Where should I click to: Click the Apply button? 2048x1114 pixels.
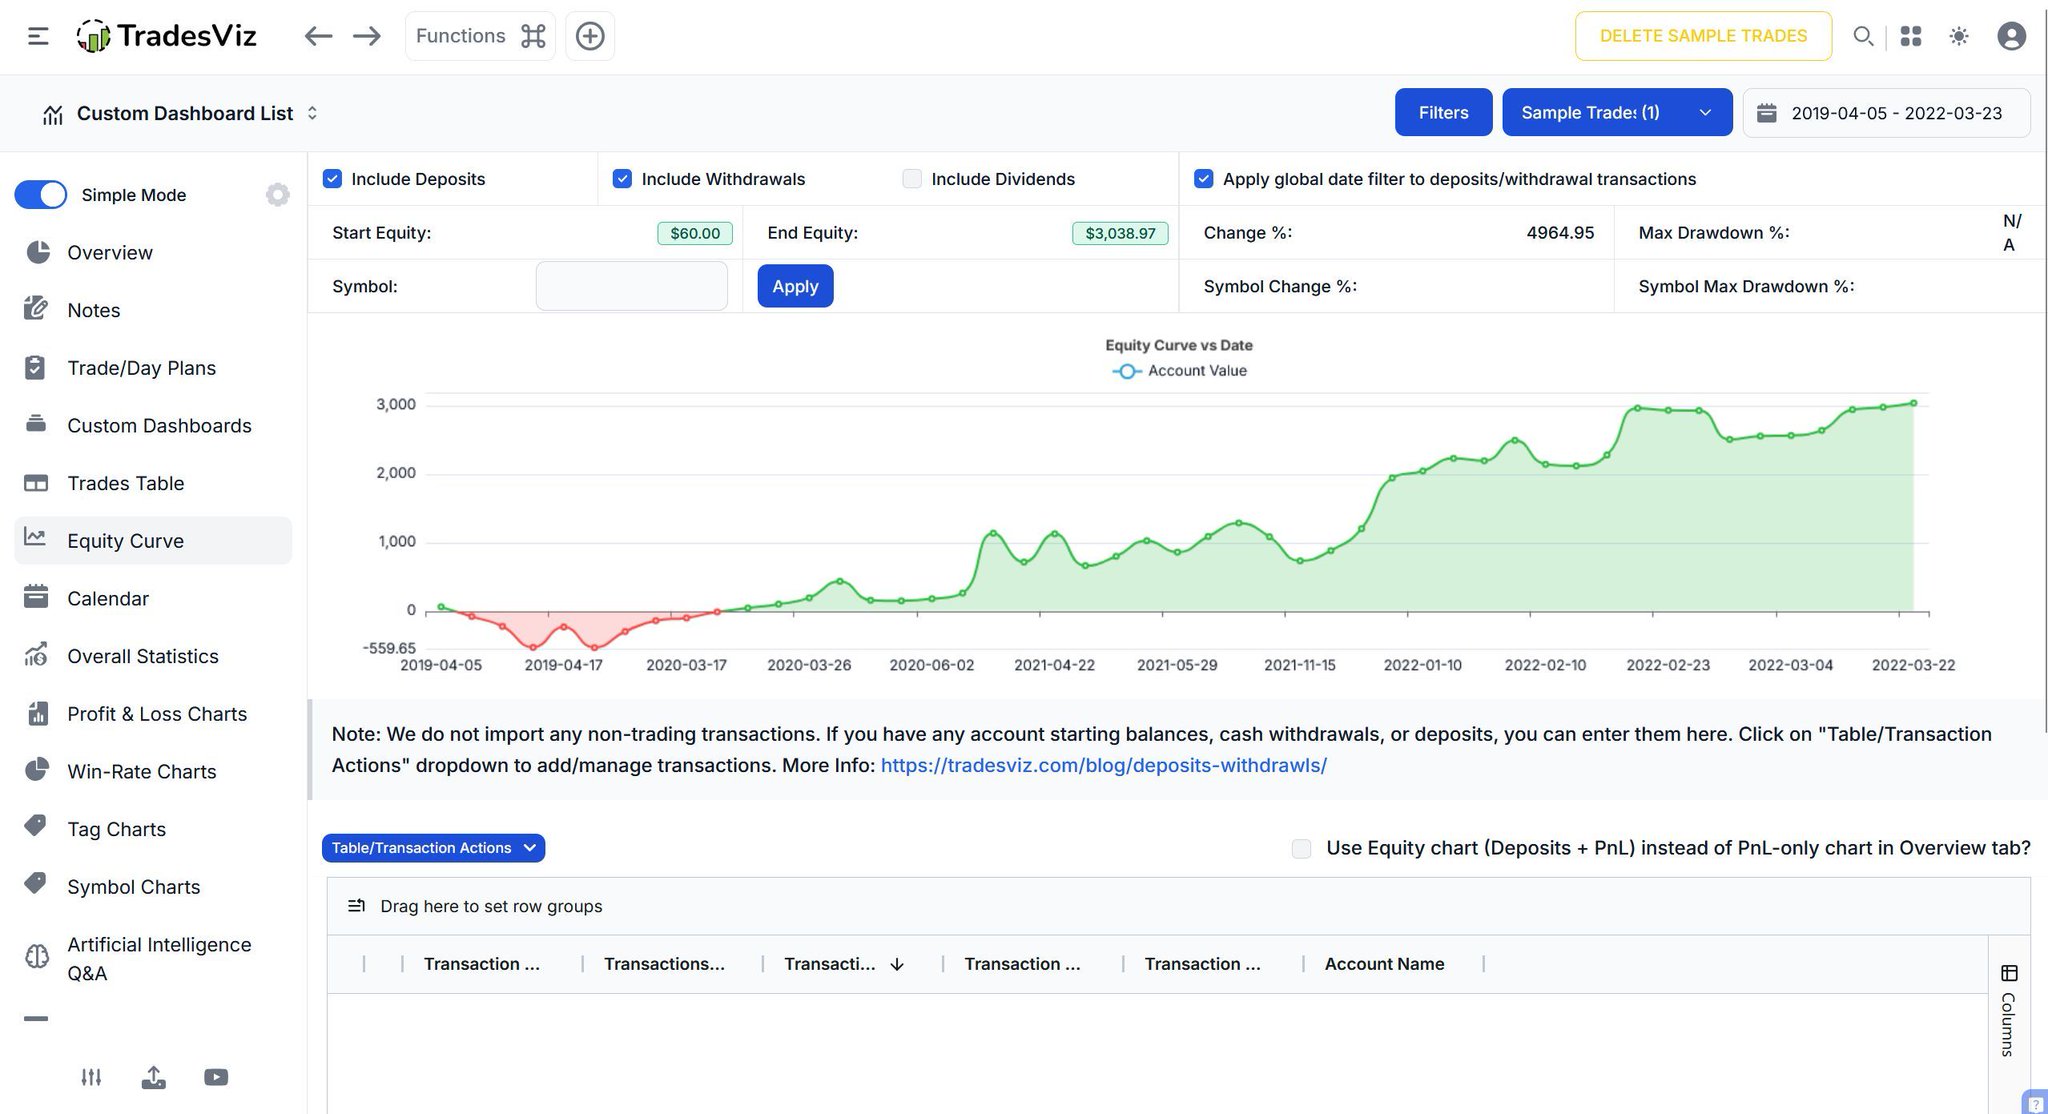point(795,286)
